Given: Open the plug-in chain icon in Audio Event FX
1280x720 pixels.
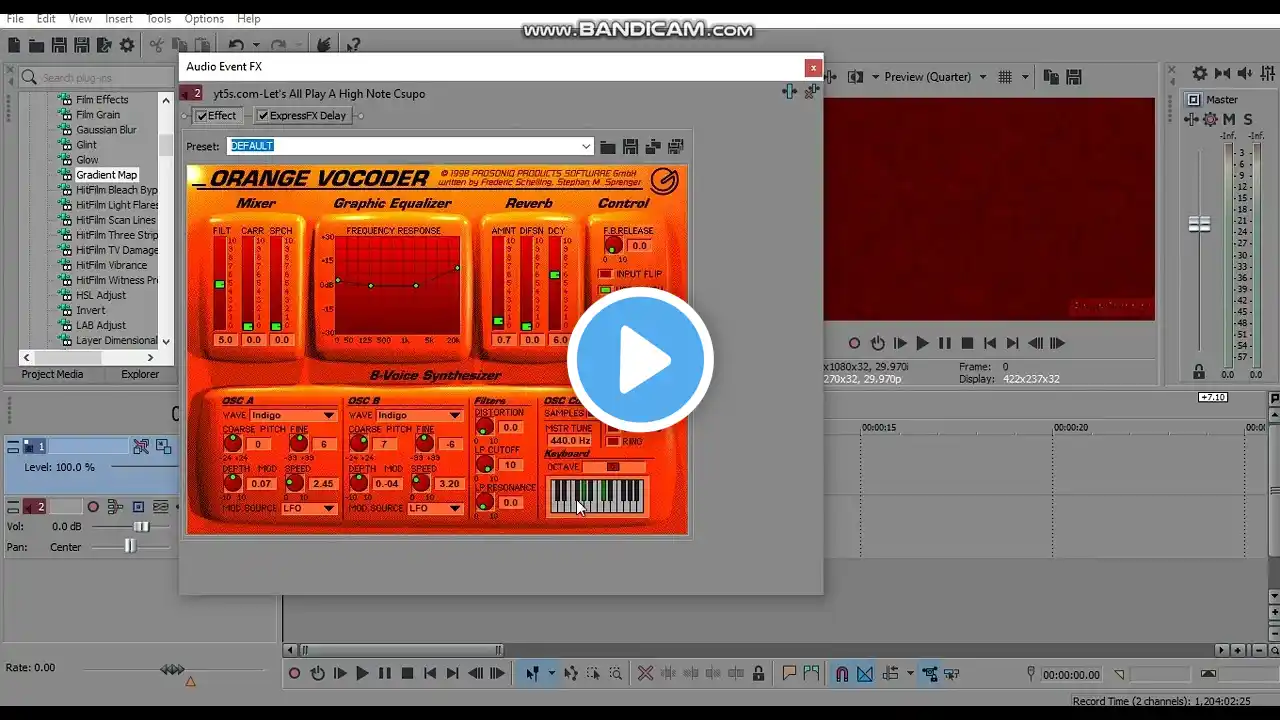Looking at the screenshot, I should point(790,91).
